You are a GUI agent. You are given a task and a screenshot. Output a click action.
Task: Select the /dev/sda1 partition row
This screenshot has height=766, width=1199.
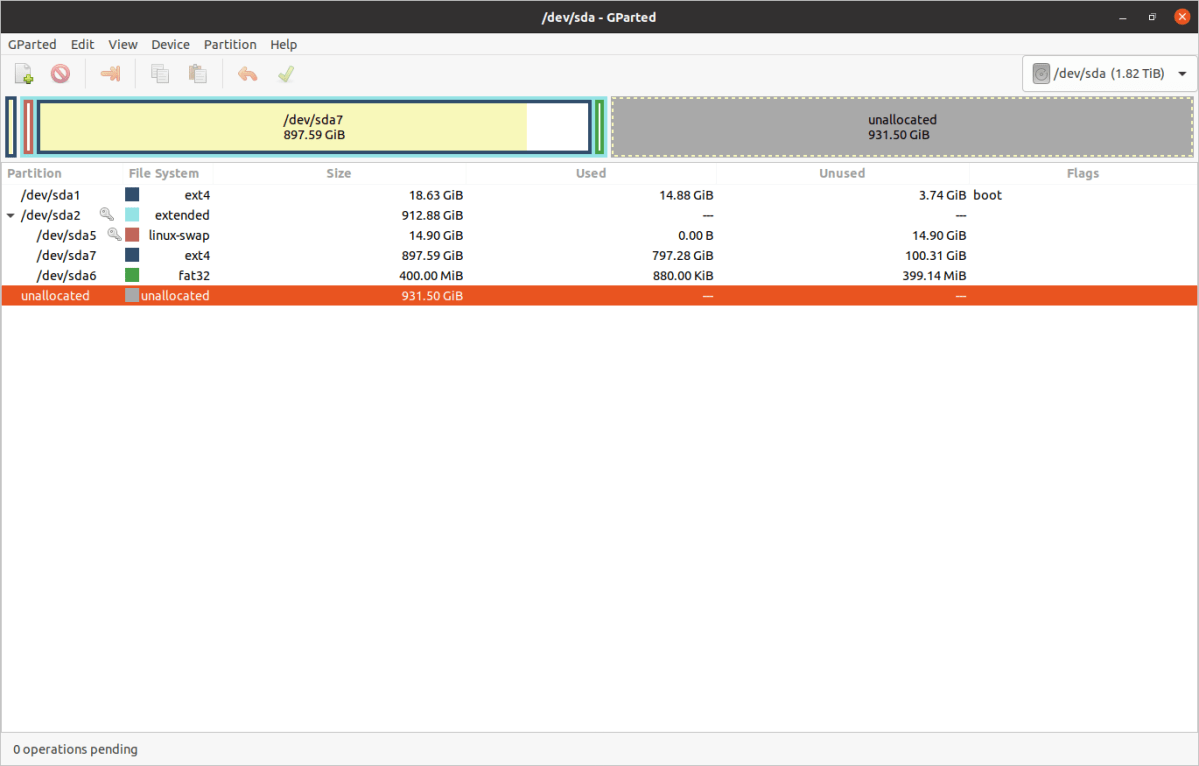click(600, 195)
